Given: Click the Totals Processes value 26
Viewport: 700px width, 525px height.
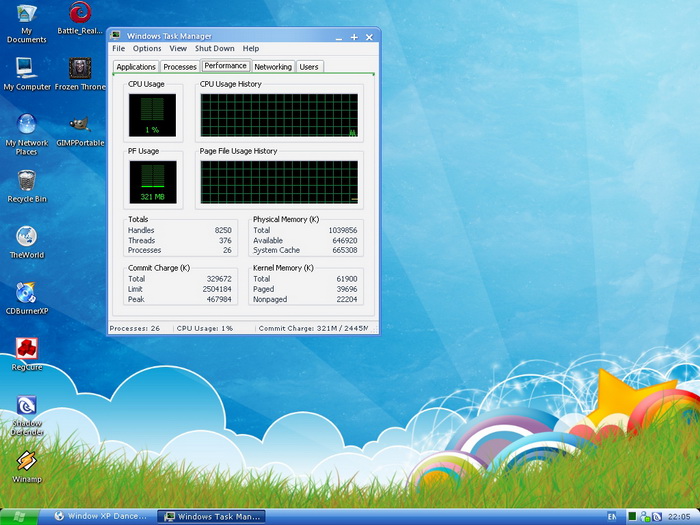Looking at the screenshot, I should click(x=227, y=250).
